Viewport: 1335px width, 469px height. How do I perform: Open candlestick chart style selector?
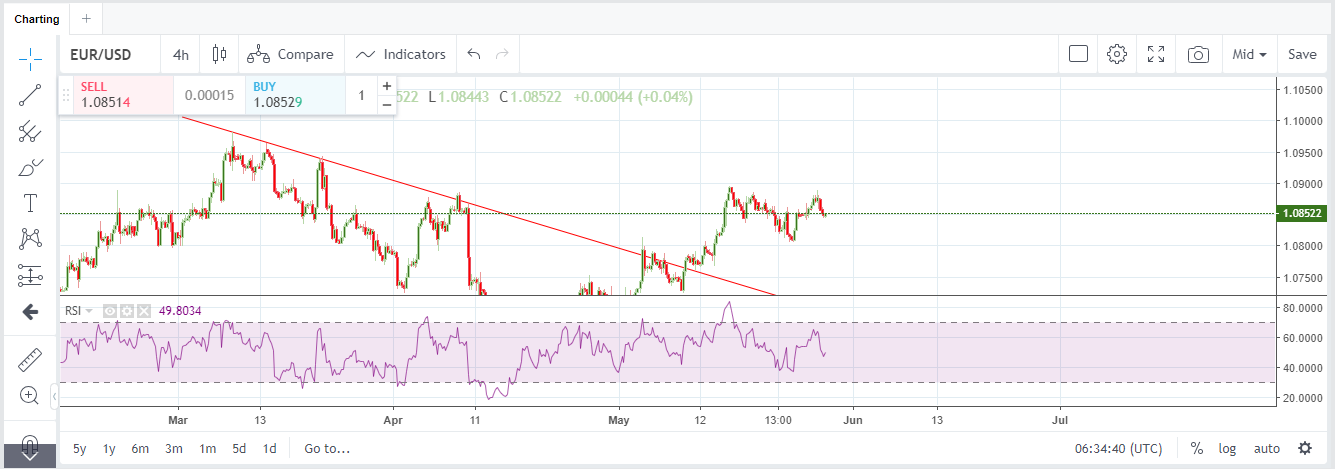coord(220,55)
